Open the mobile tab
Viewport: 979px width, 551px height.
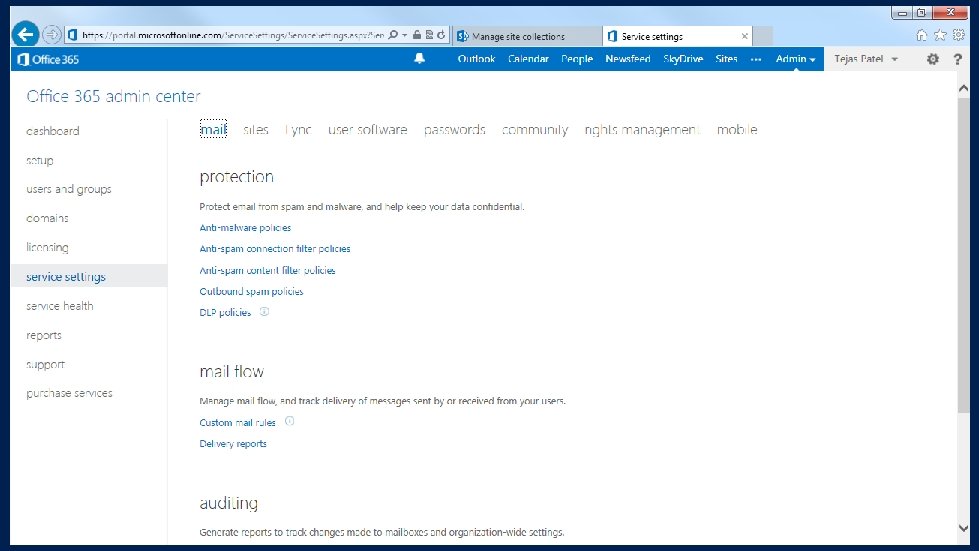click(x=737, y=130)
